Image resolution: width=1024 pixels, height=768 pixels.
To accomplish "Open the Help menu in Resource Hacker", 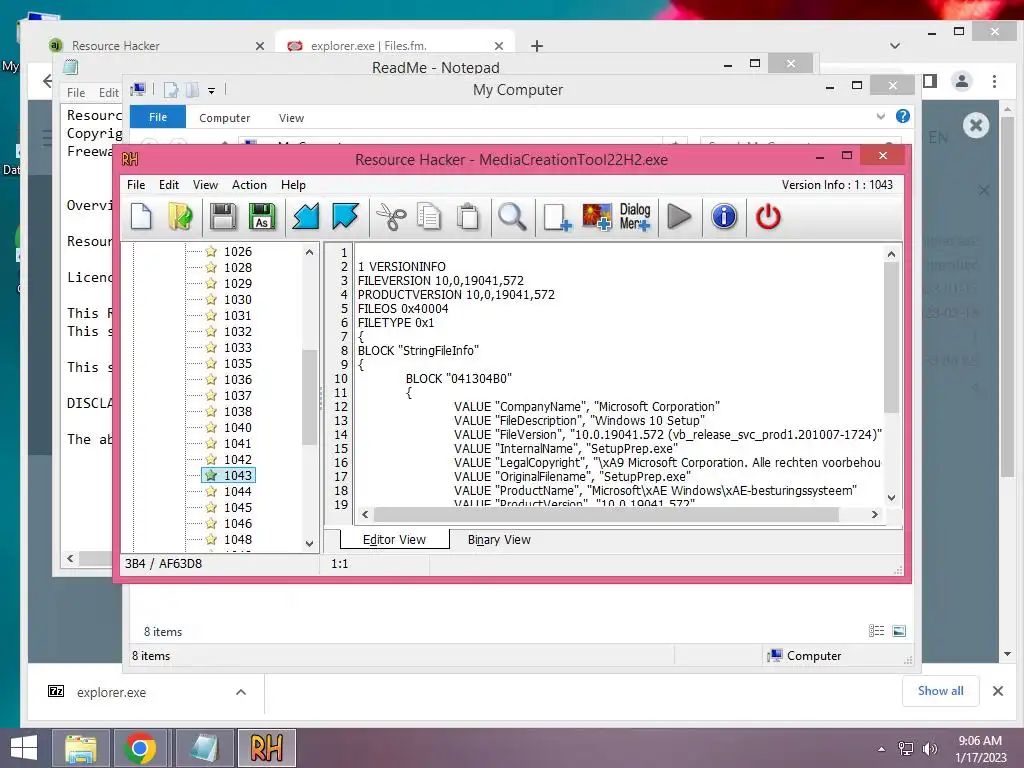I will tap(293, 185).
